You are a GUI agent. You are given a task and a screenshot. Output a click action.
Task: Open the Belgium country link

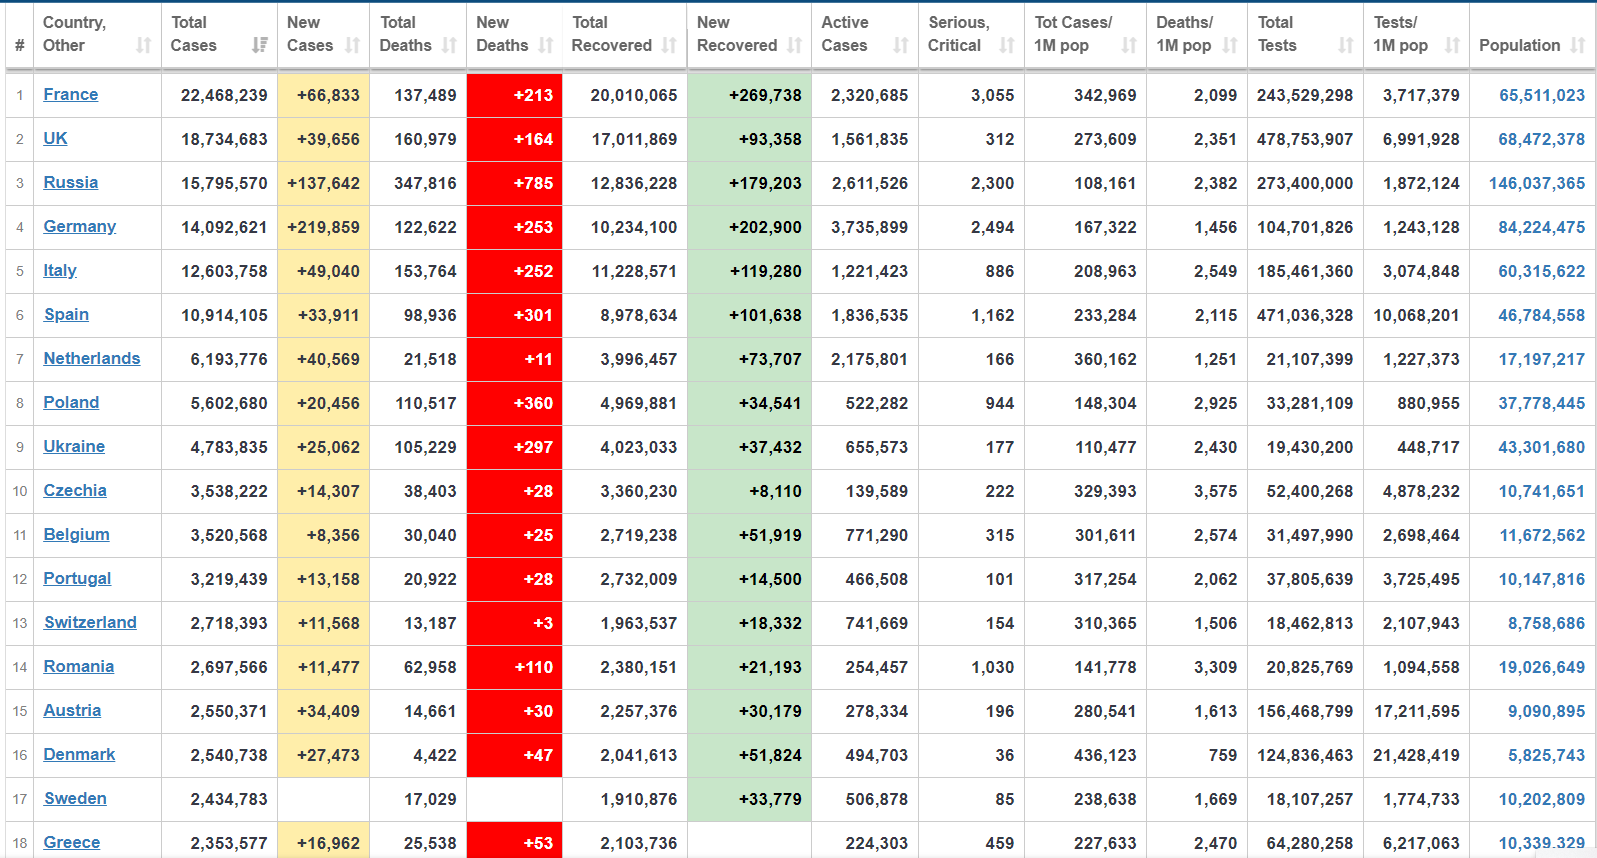[x=76, y=534]
